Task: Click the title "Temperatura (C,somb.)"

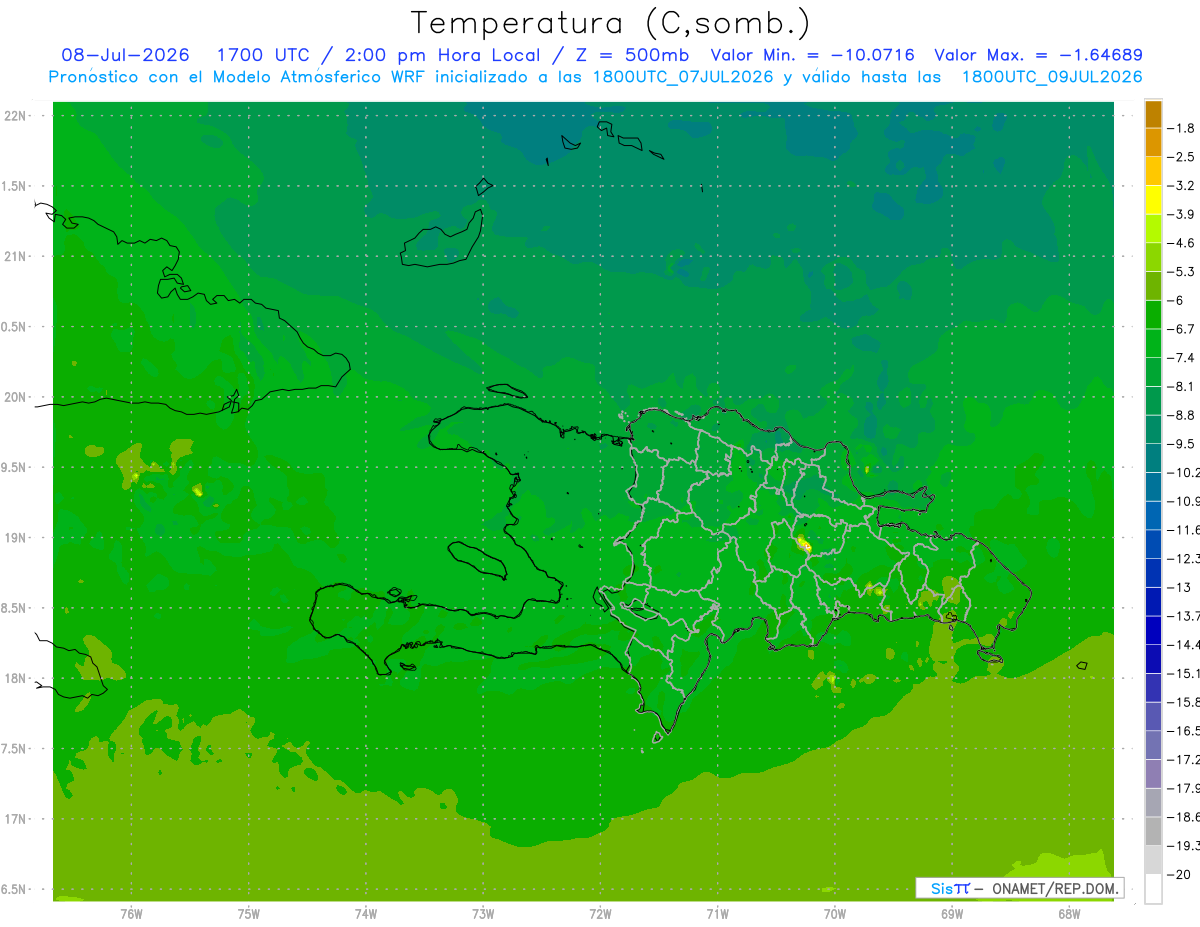Action: click(x=611, y=23)
